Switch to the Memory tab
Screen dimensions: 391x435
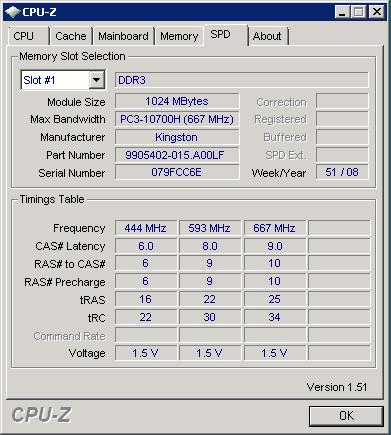pyautogui.click(x=179, y=36)
